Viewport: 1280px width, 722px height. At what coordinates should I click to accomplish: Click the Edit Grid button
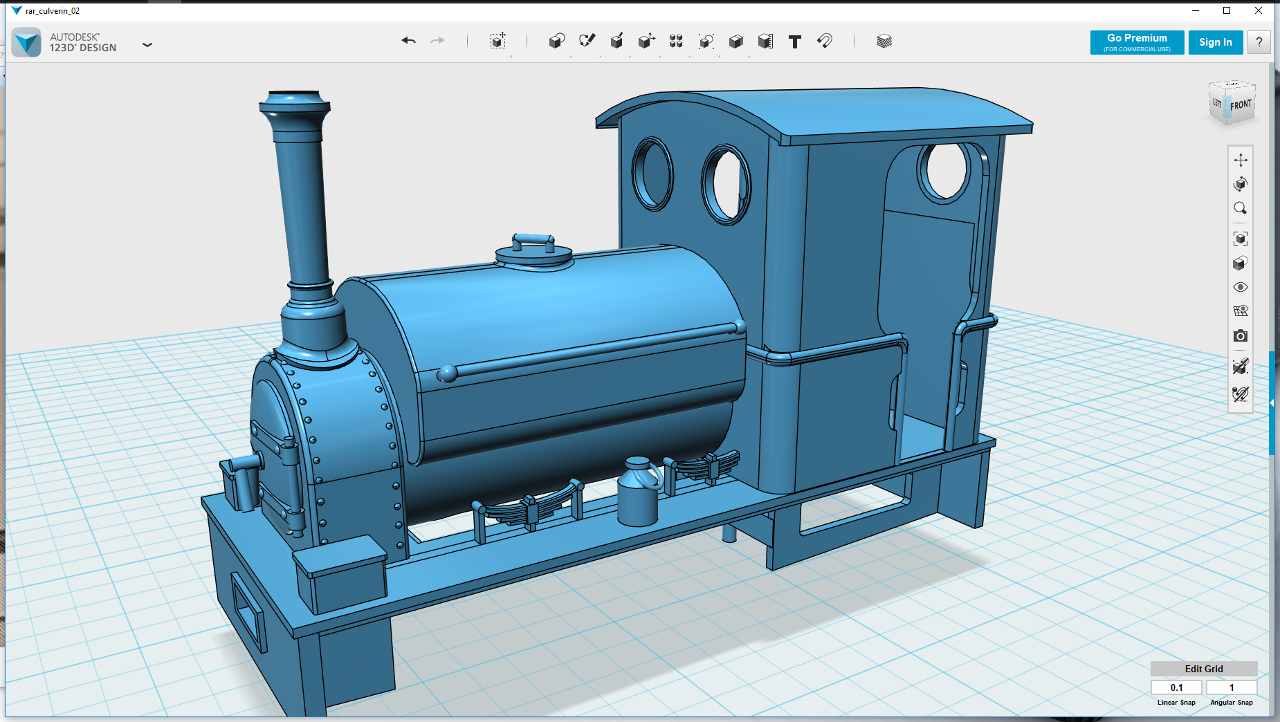(x=1204, y=669)
